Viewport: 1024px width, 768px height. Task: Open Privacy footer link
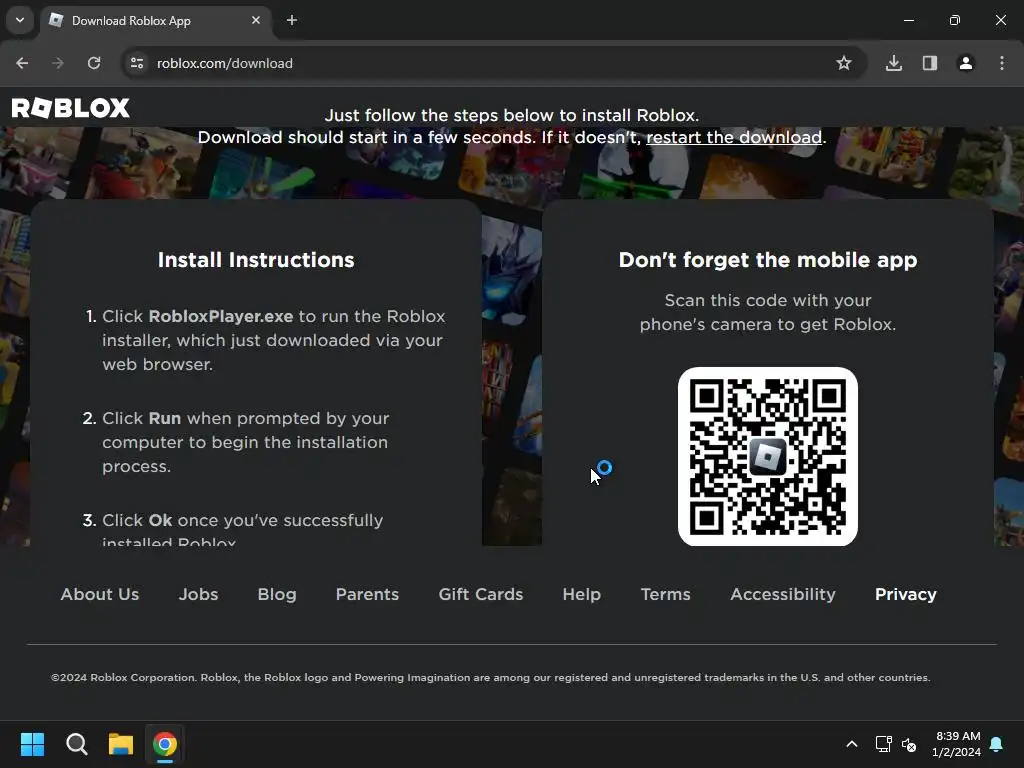click(x=906, y=594)
